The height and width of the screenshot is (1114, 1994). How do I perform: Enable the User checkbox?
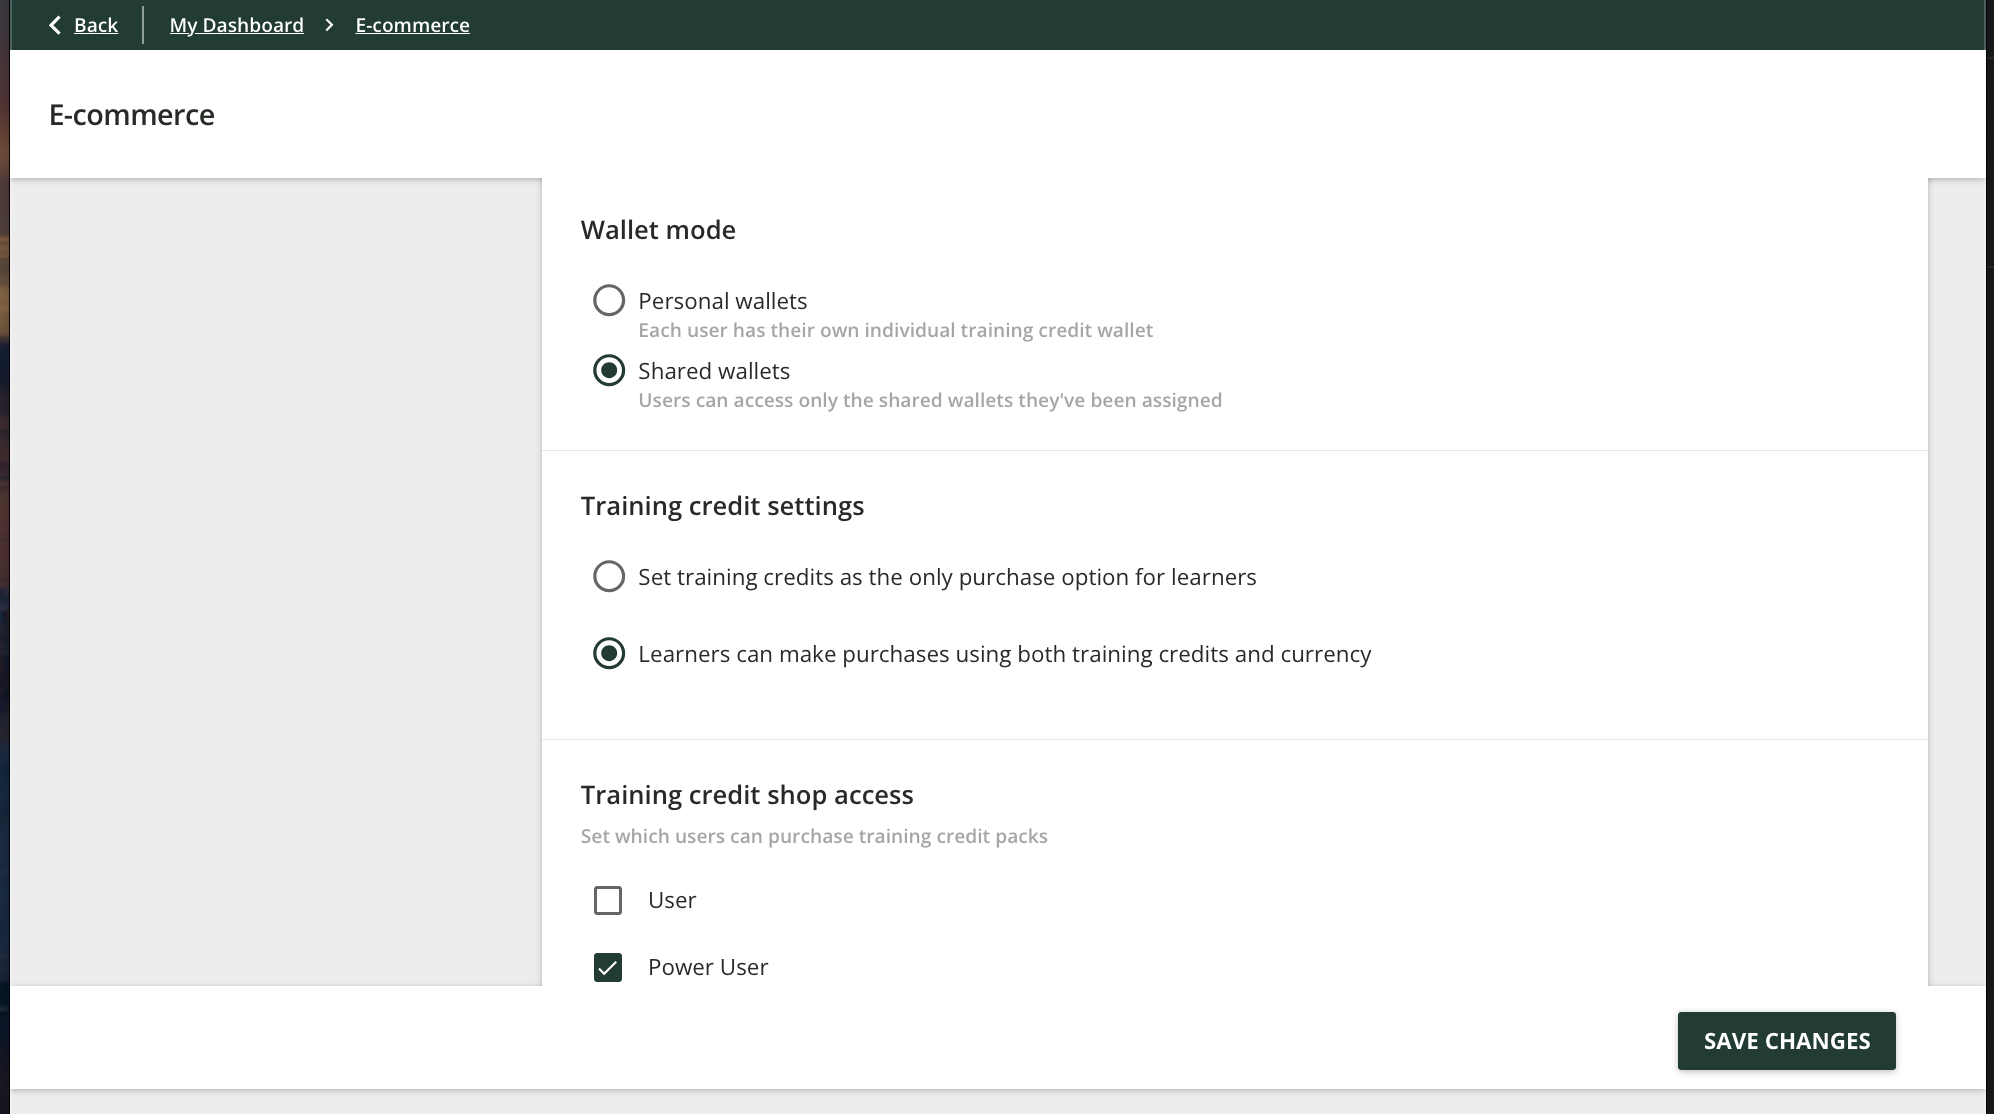point(608,900)
